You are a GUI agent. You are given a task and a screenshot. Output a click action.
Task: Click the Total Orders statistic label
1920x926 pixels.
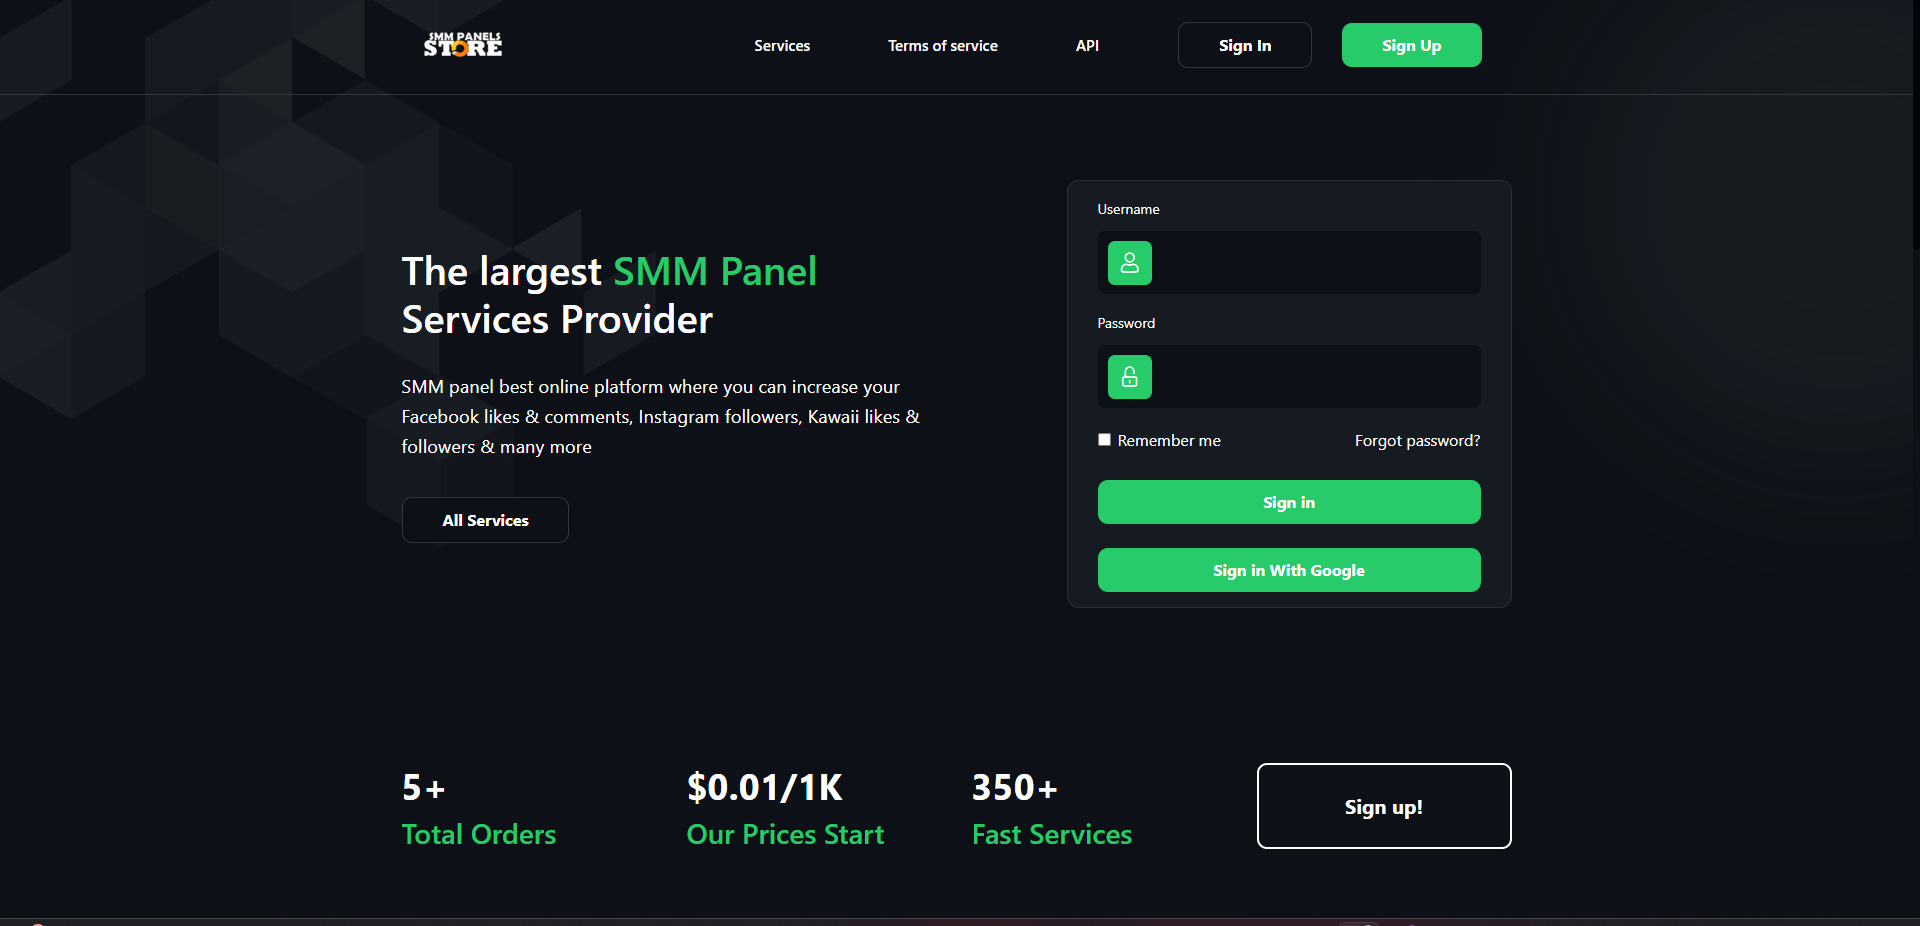478,834
